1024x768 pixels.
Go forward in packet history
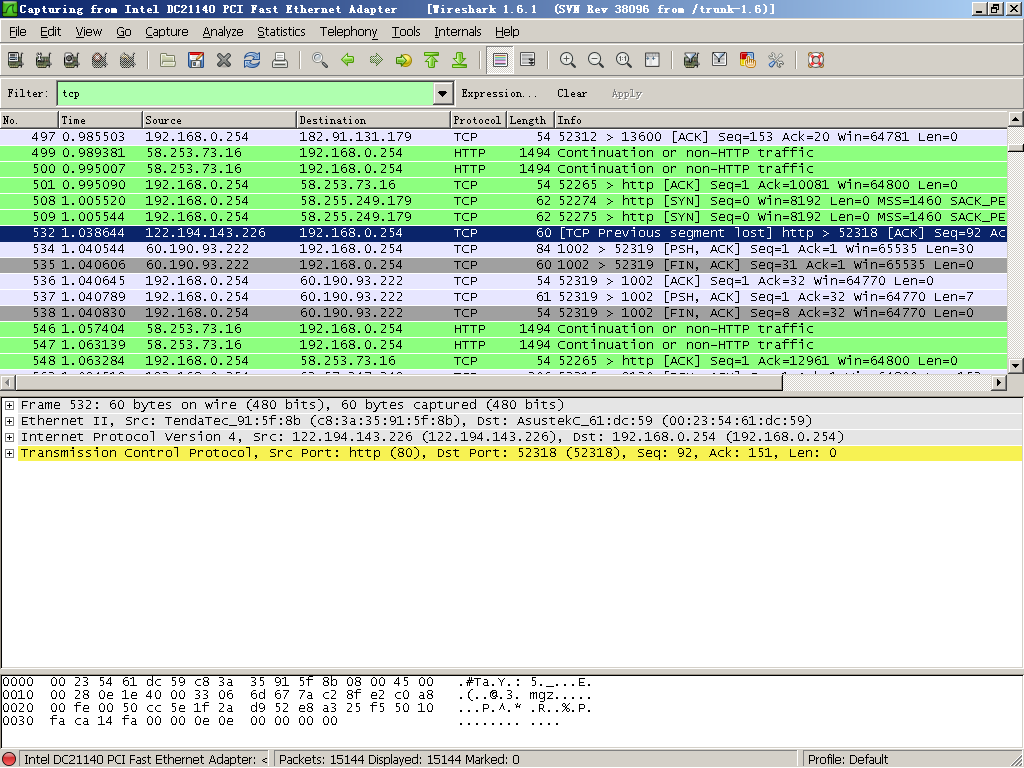pyautogui.click(x=376, y=61)
